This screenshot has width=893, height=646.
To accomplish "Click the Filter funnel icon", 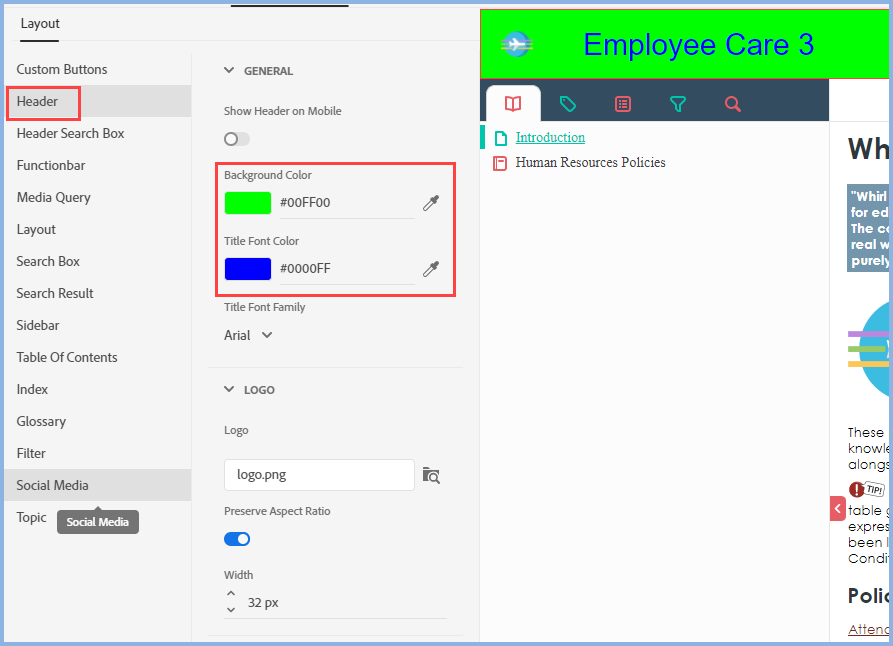I will [x=678, y=103].
